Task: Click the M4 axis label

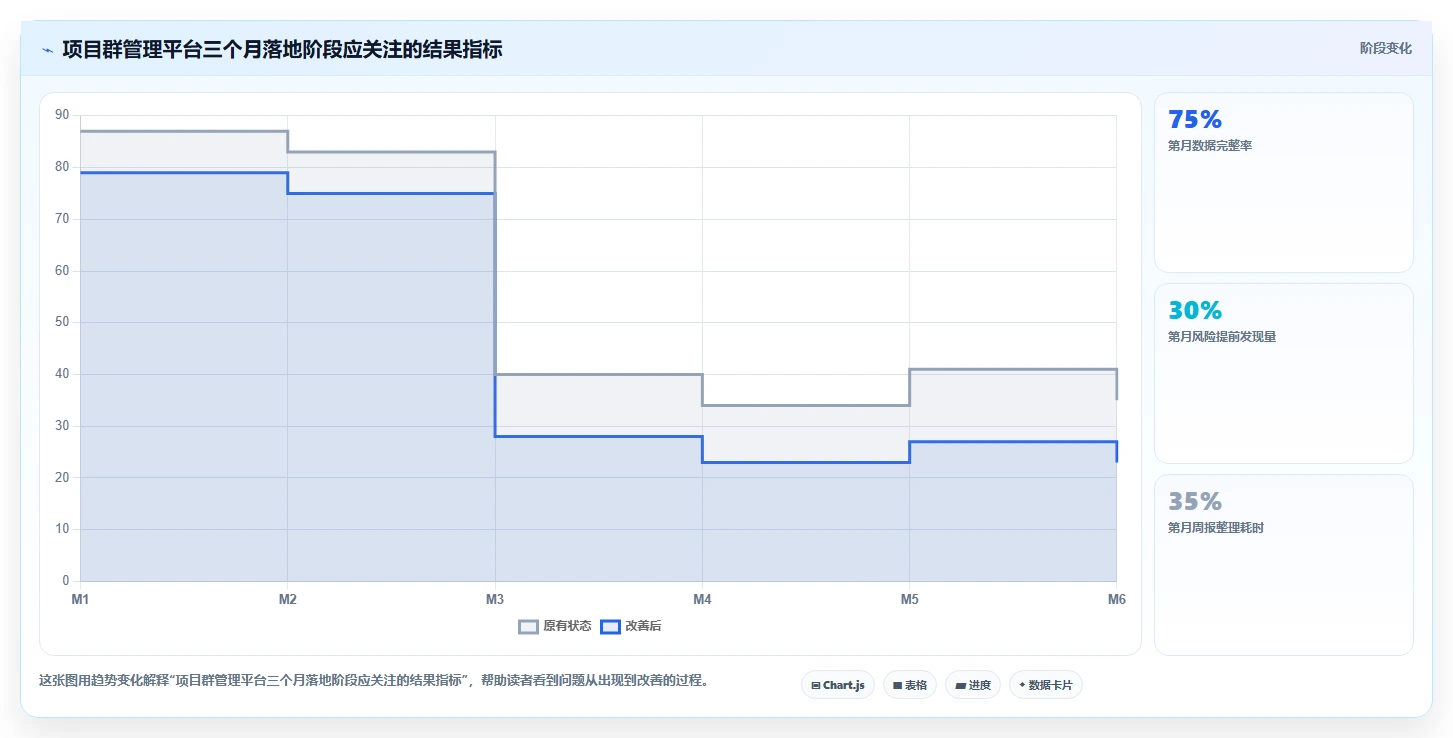Action: point(702,599)
